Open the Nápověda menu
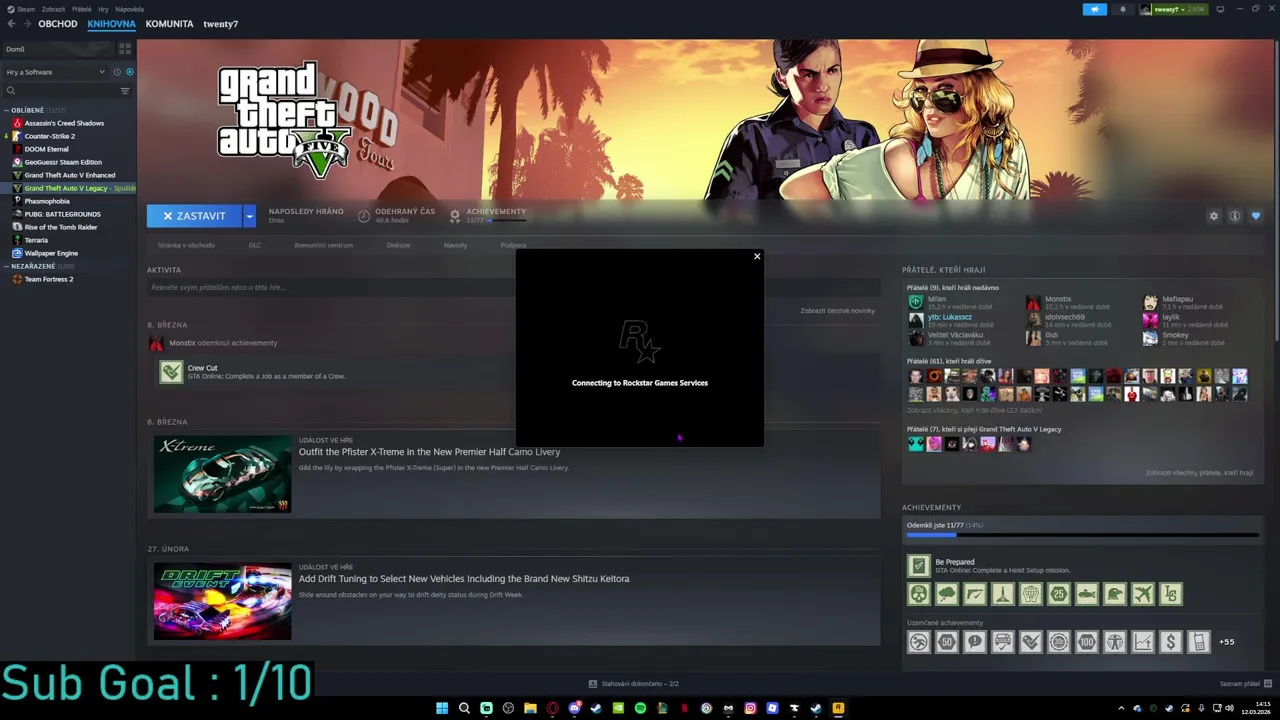Screen dimensions: 1280x720 tap(129, 9)
